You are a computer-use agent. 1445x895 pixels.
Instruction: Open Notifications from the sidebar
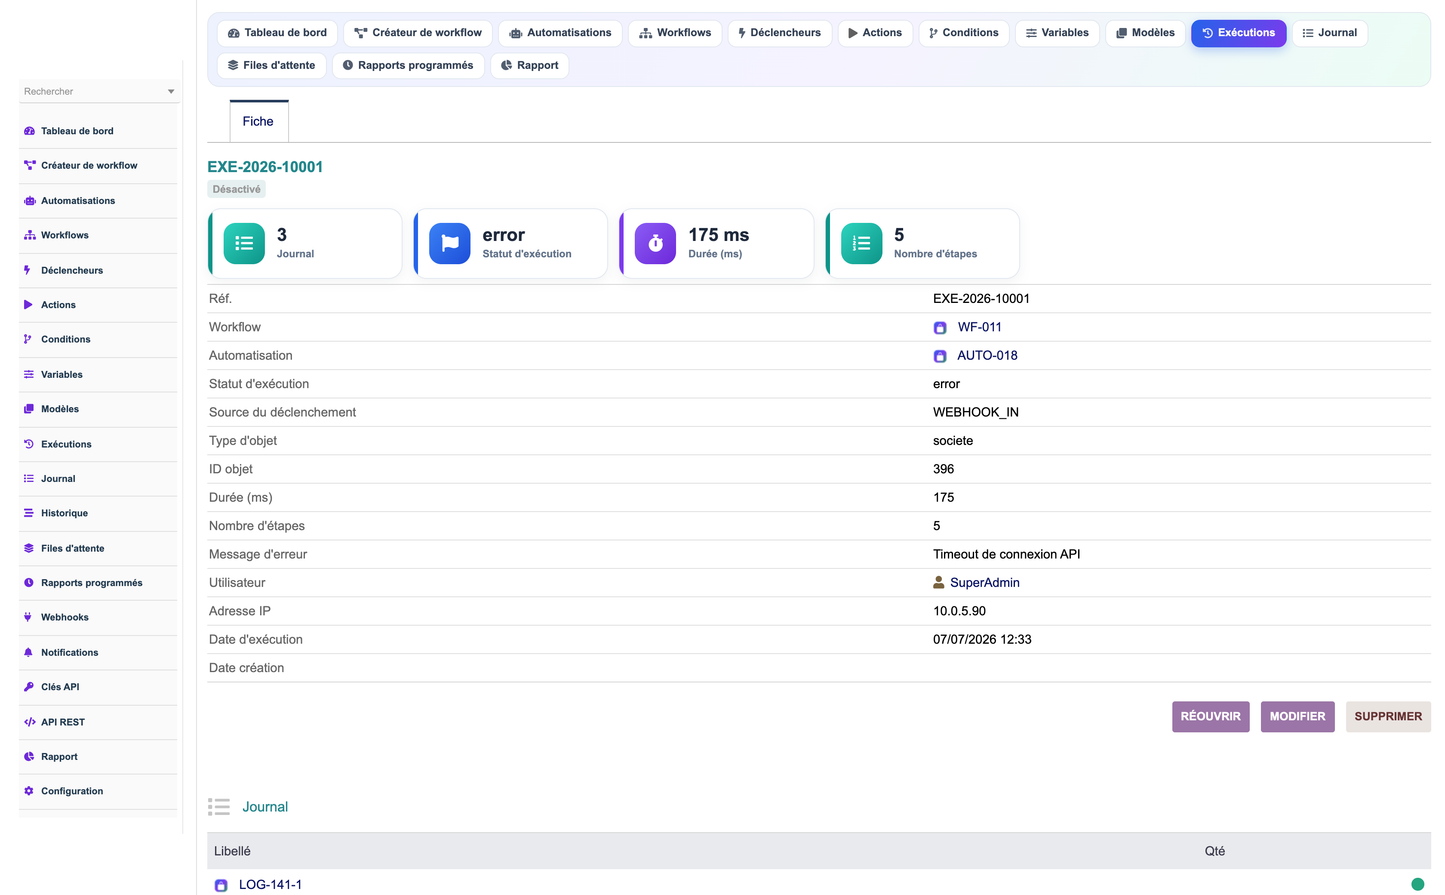pos(70,652)
